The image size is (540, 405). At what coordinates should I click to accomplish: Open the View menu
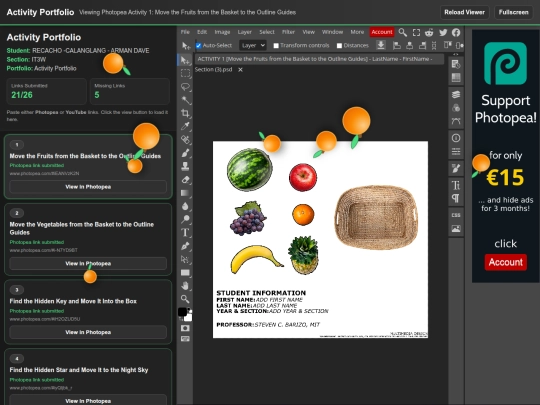pos(309,32)
